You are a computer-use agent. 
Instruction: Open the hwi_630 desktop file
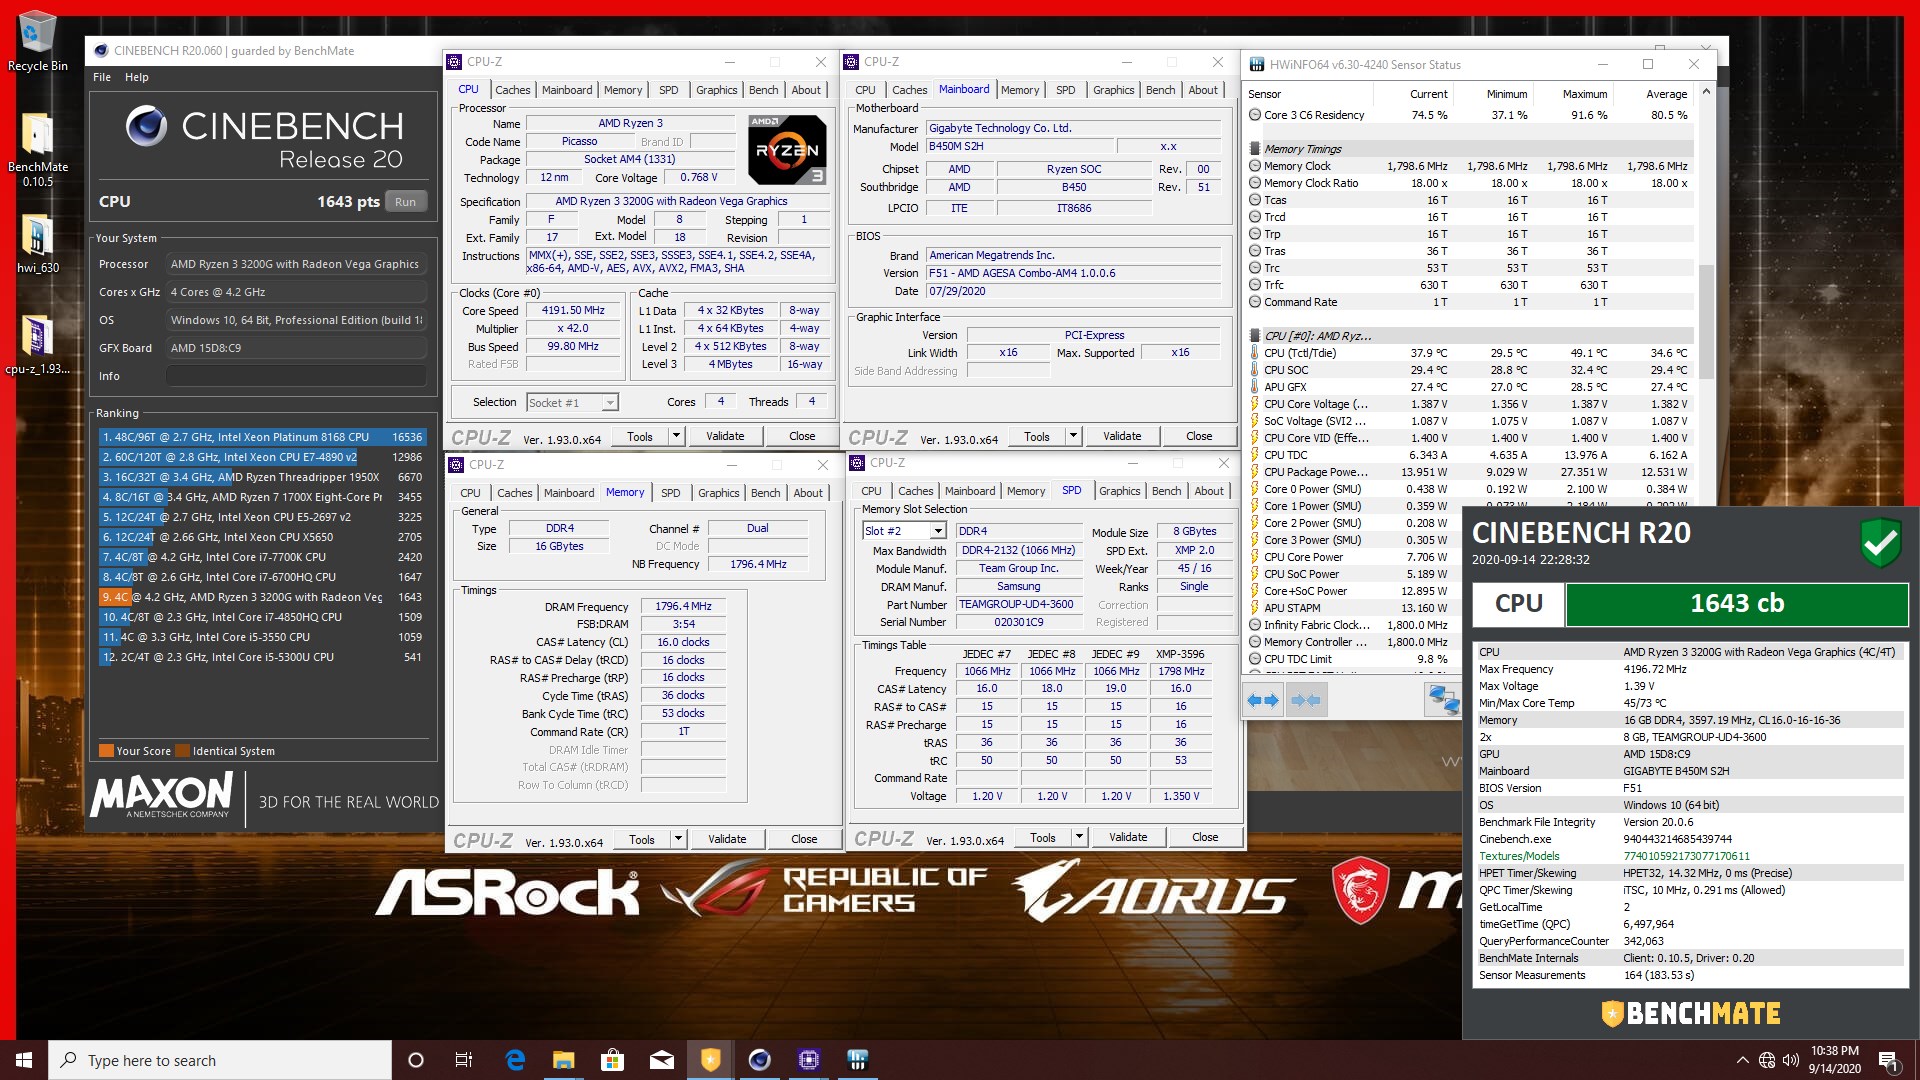(x=37, y=245)
